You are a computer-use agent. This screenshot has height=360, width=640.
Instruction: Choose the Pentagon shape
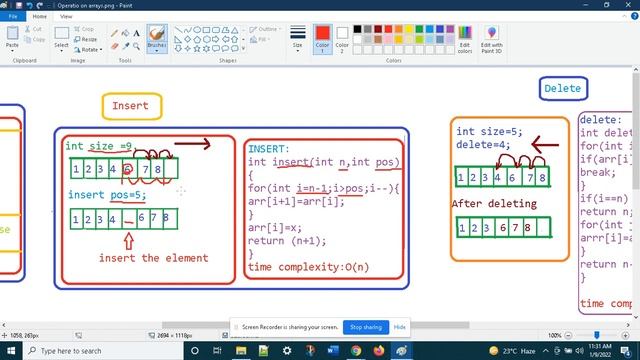[x=197, y=40]
